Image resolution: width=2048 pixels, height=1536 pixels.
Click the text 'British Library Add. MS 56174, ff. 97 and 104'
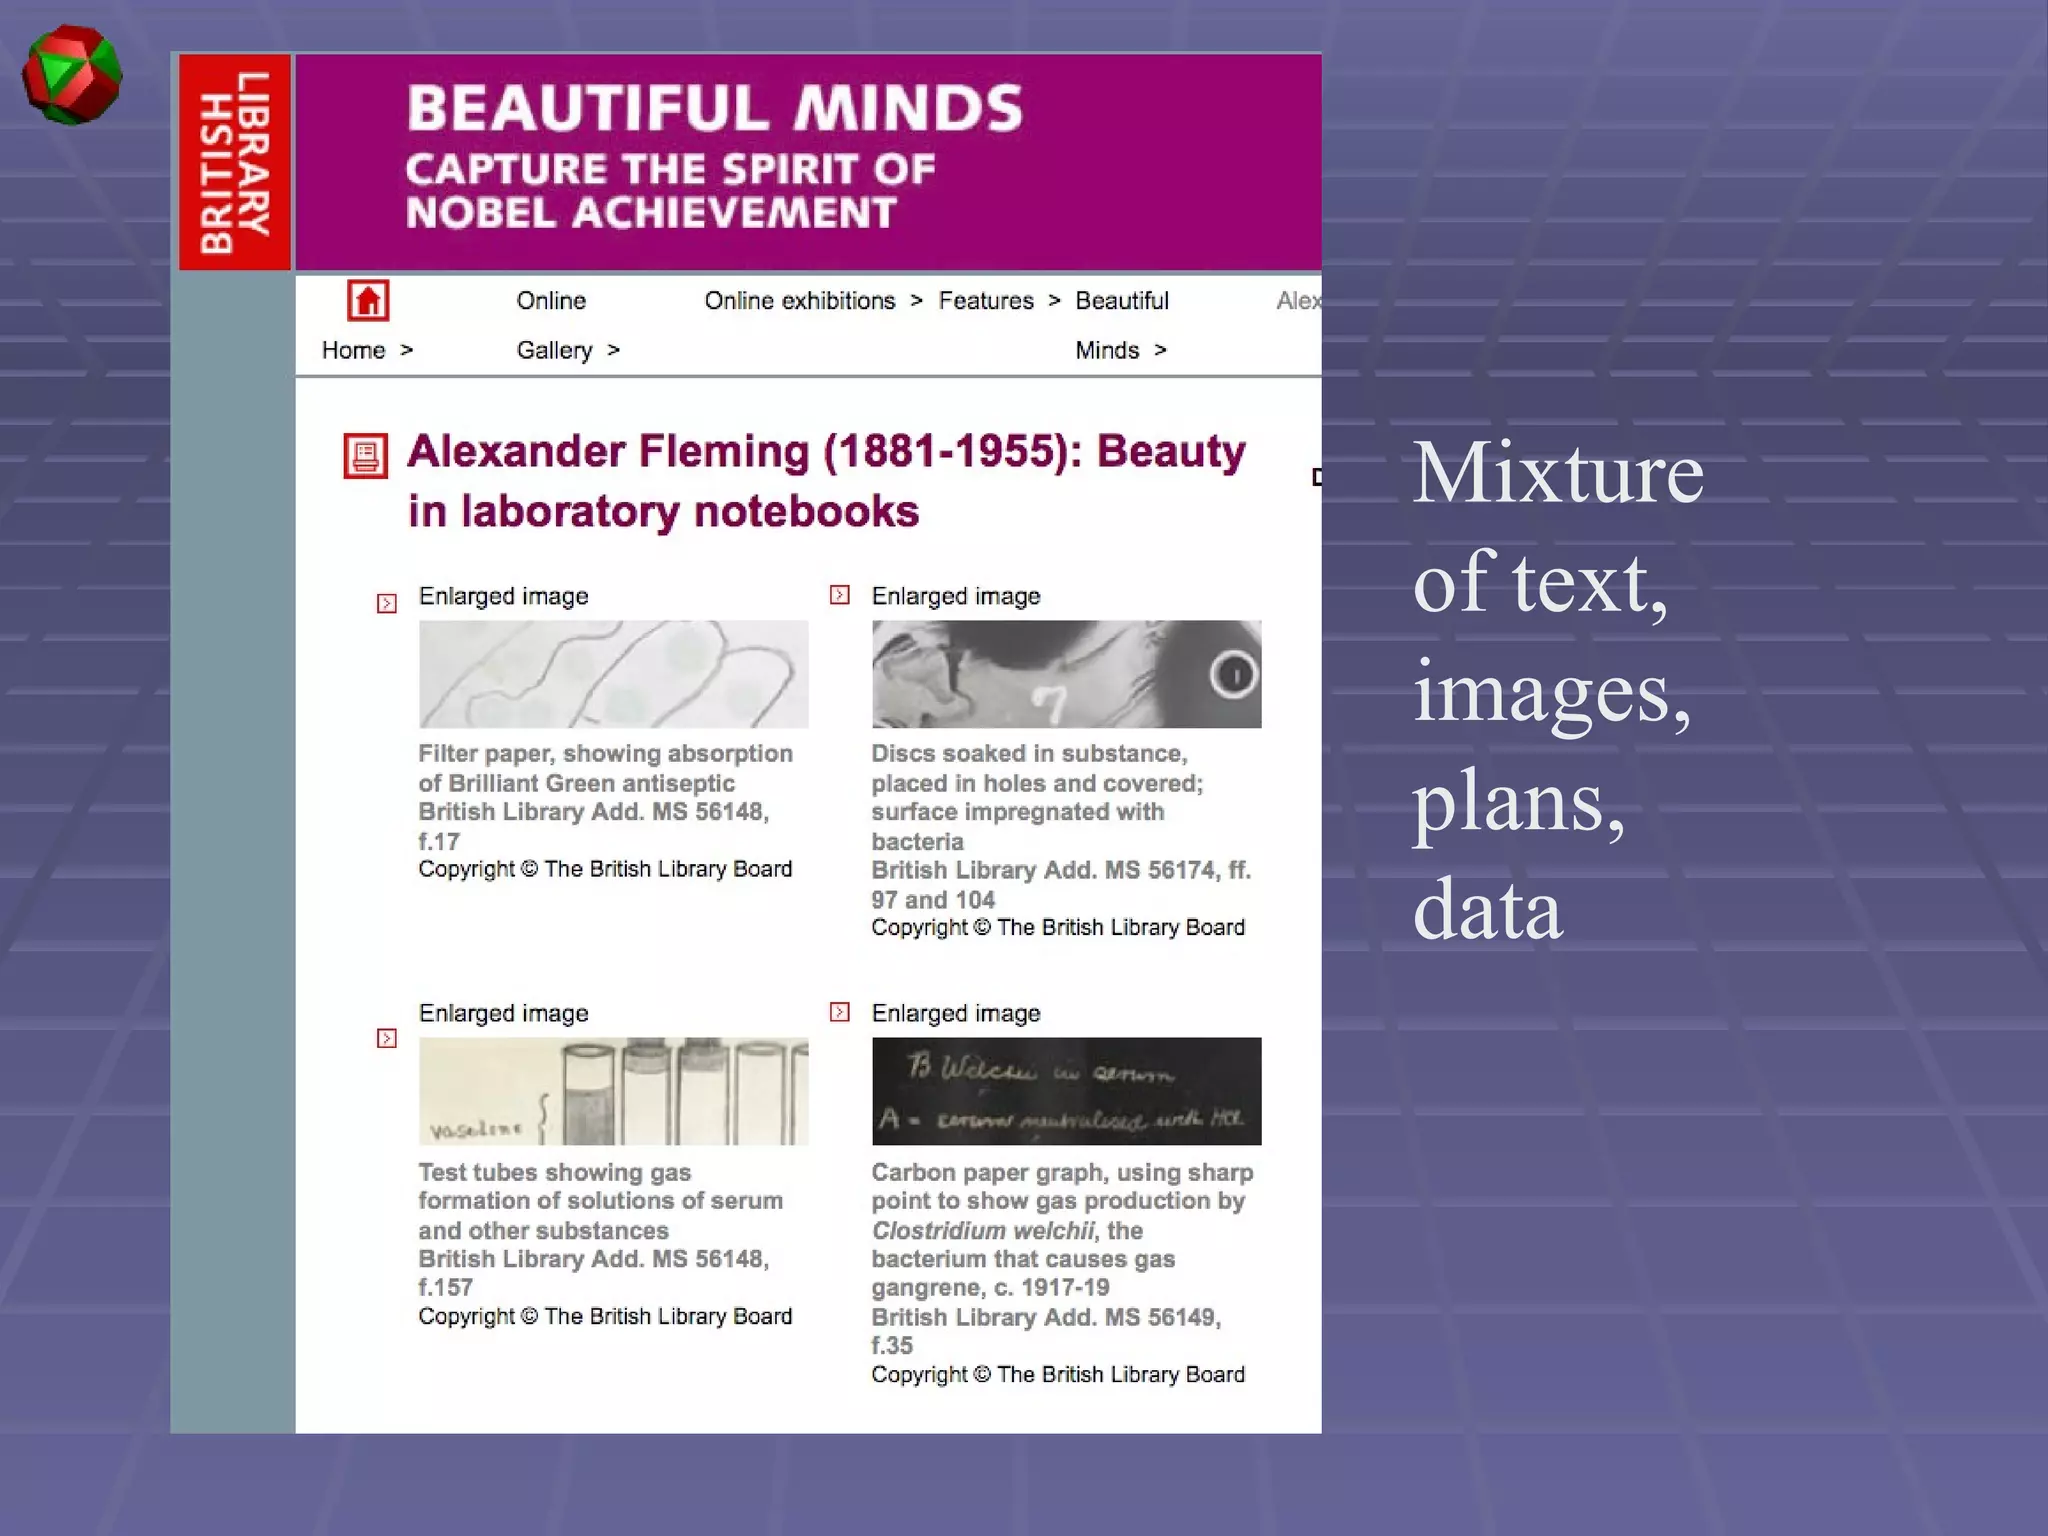(x=1060, y=885)
